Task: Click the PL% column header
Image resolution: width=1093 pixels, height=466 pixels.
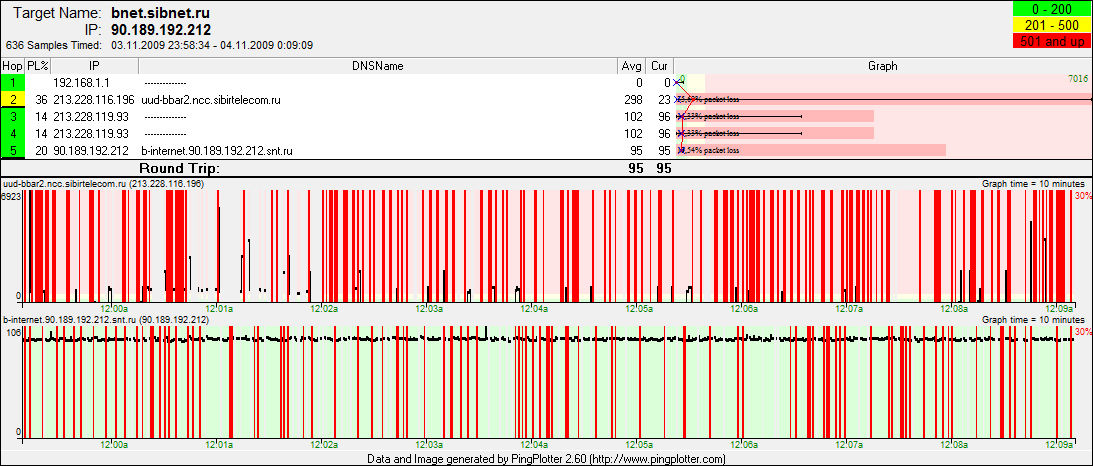Action: click(x=38, y=66)
